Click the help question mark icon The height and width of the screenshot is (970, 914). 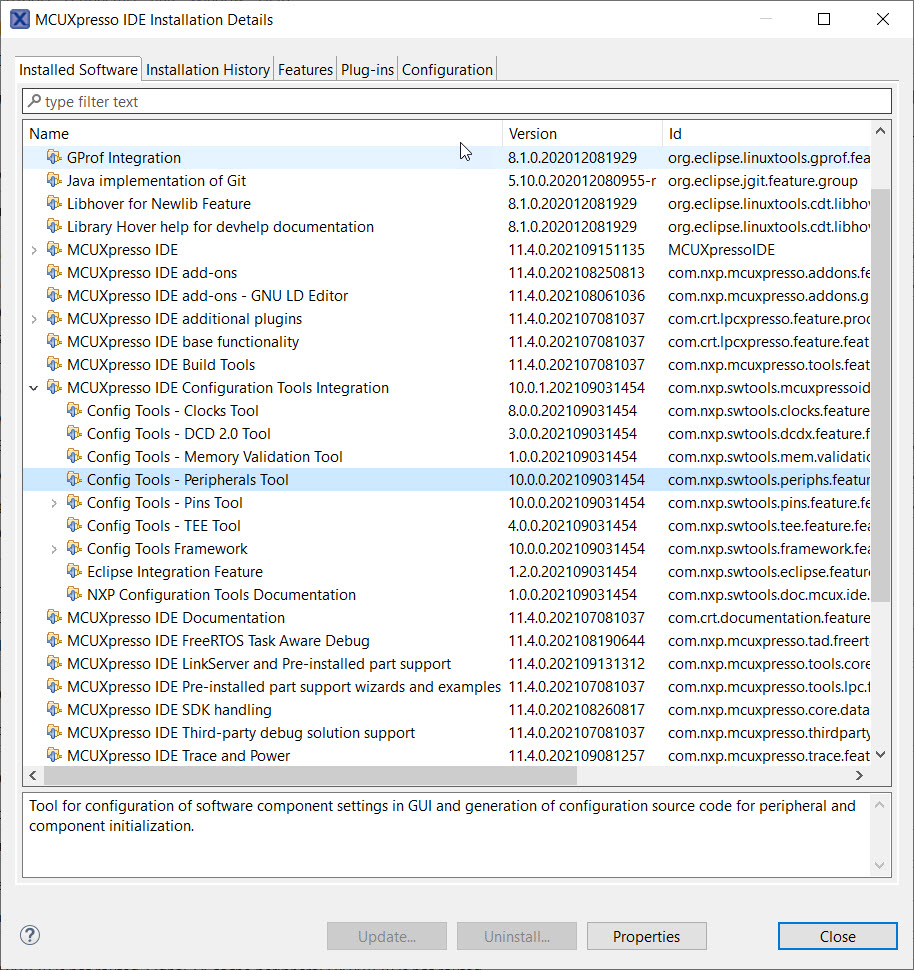[29, 935]
